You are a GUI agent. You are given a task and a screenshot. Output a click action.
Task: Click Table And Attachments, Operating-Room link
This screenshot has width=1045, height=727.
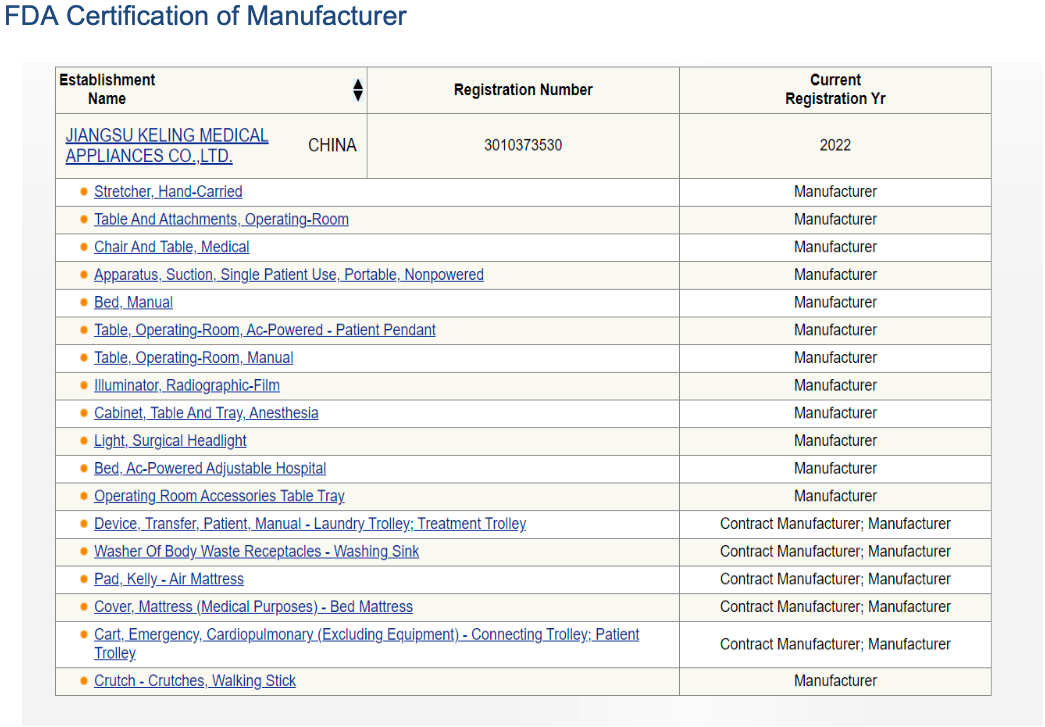coord(221,220)
